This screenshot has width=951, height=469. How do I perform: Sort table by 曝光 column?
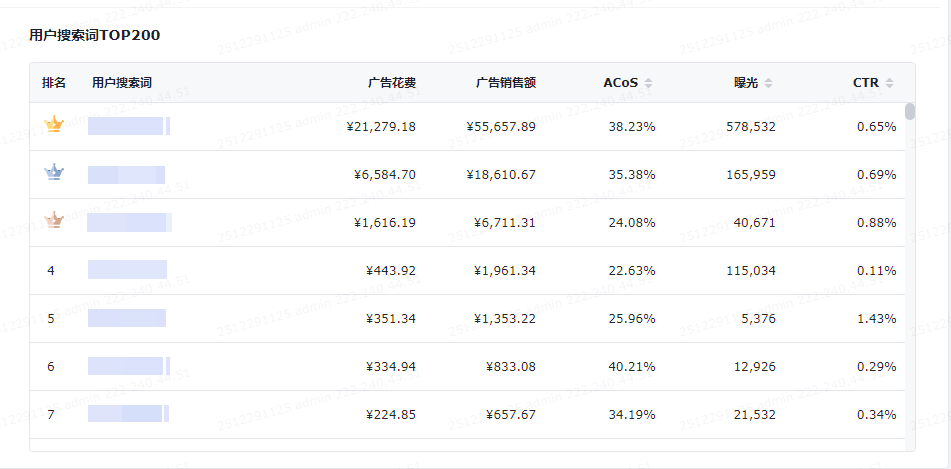coord(768,83)
